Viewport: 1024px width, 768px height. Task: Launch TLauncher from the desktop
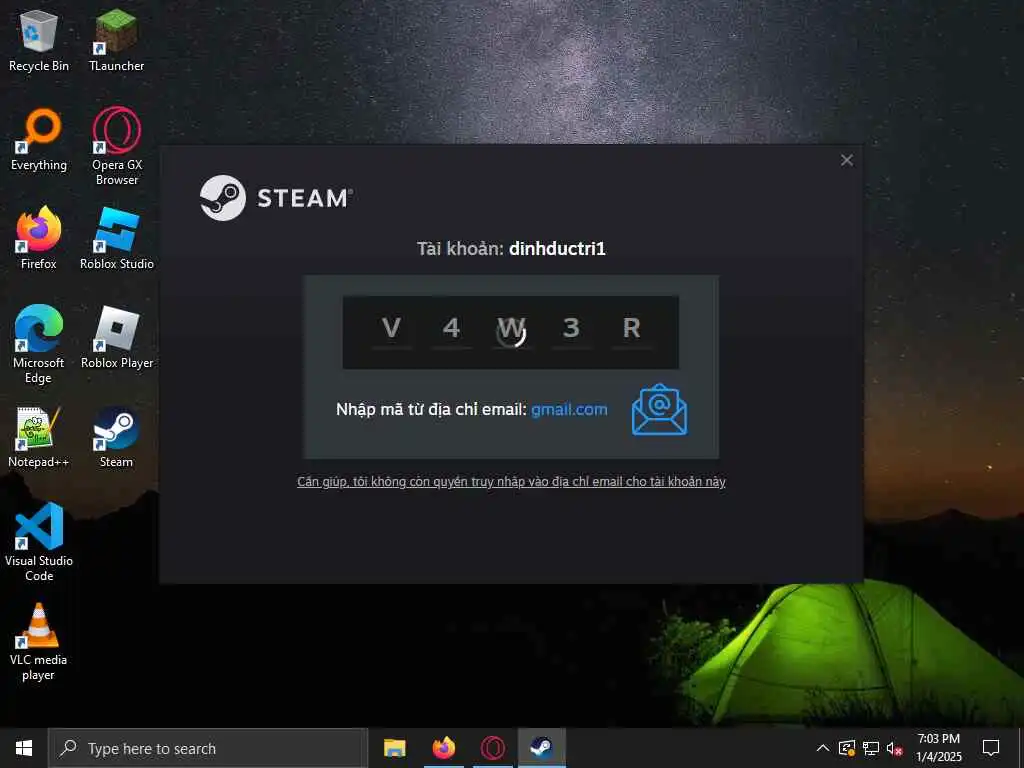tap(116, 41)
